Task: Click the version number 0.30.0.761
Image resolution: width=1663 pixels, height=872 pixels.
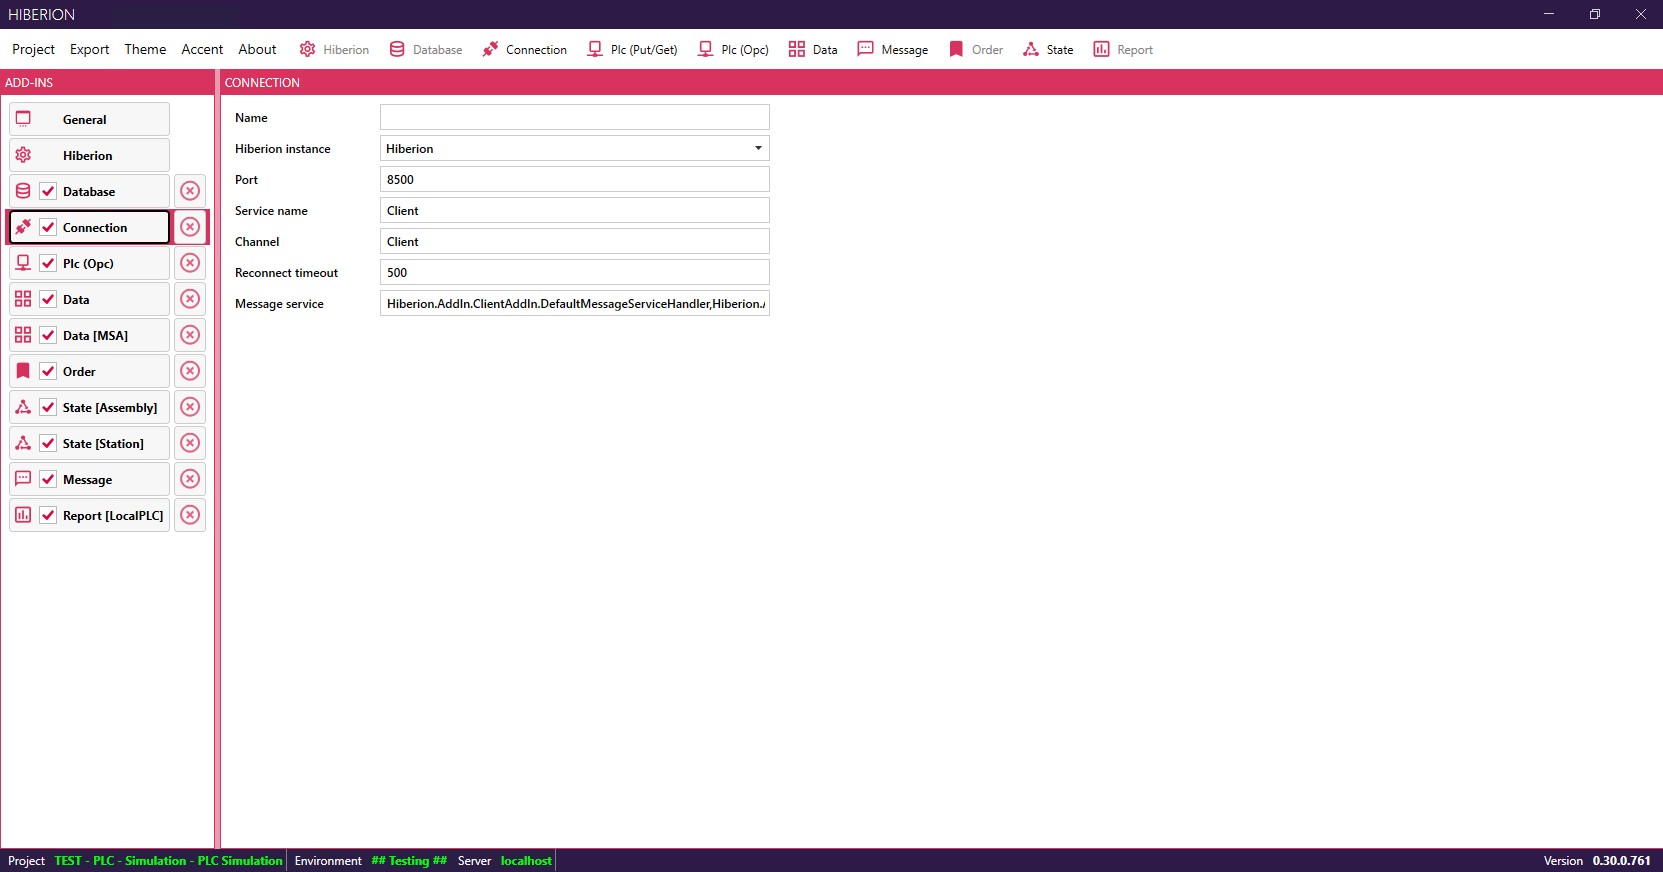Action: (x=1622, y=860)
